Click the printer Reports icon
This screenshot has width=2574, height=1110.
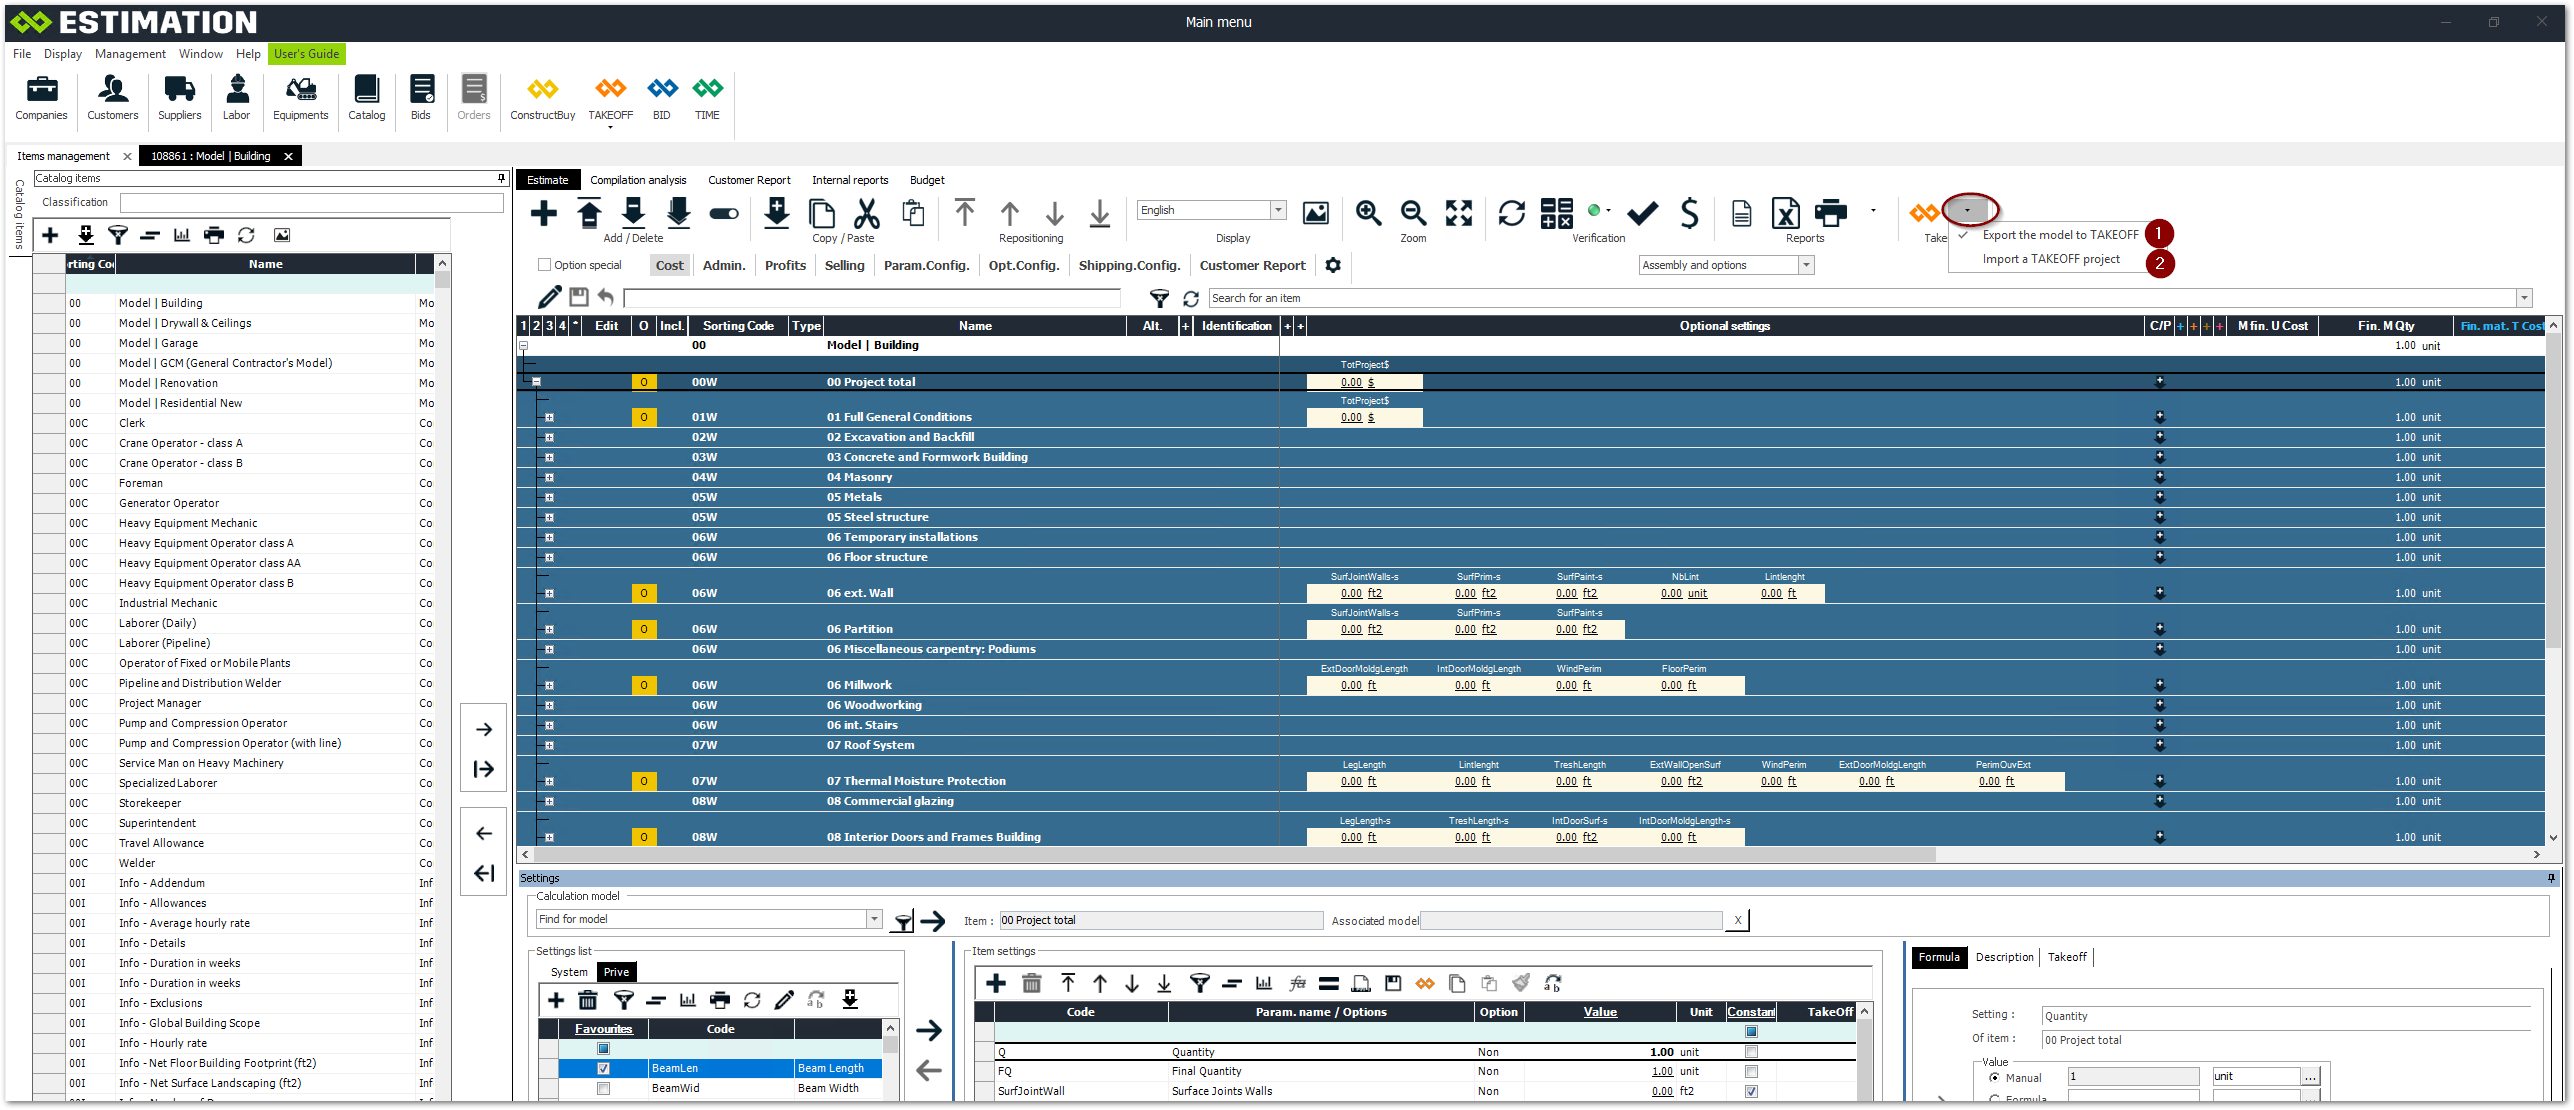[x=1831, y=212]
